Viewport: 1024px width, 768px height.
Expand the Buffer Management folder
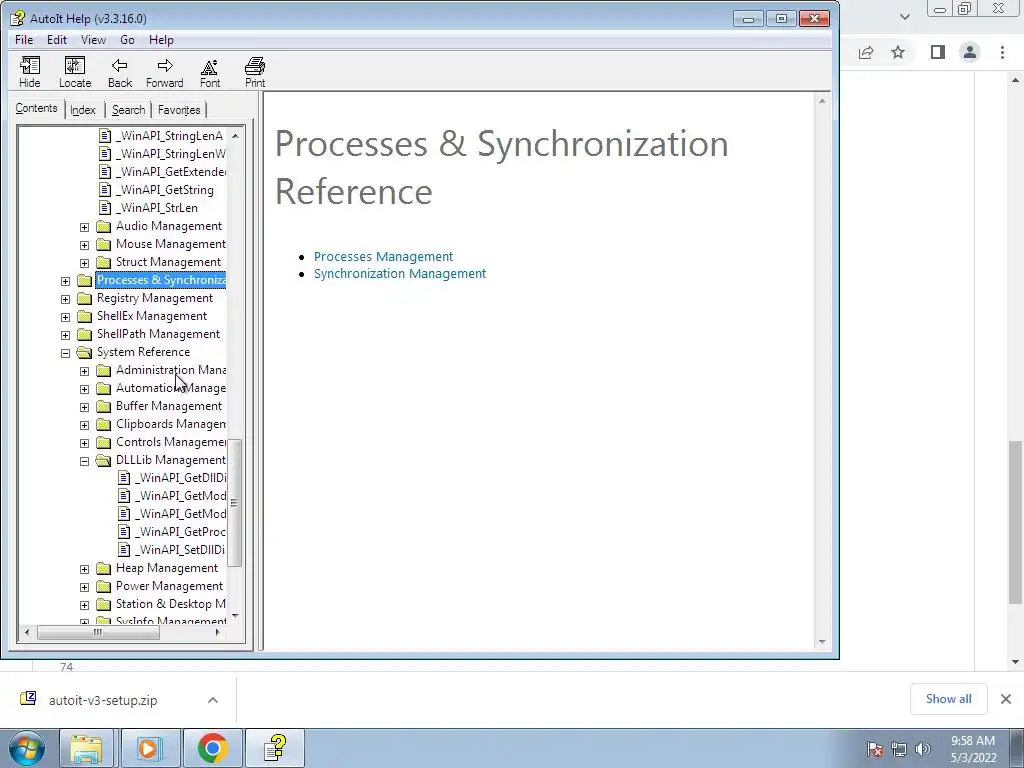[x=84, y=408]
